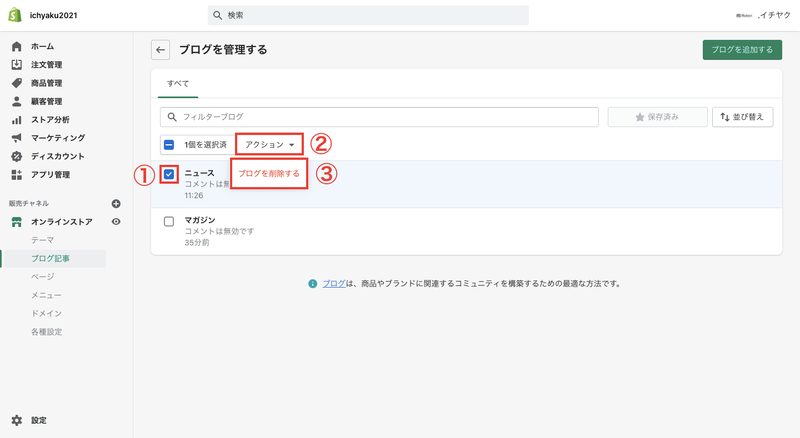Open the 並び替え sort menu

pos(742,117)
